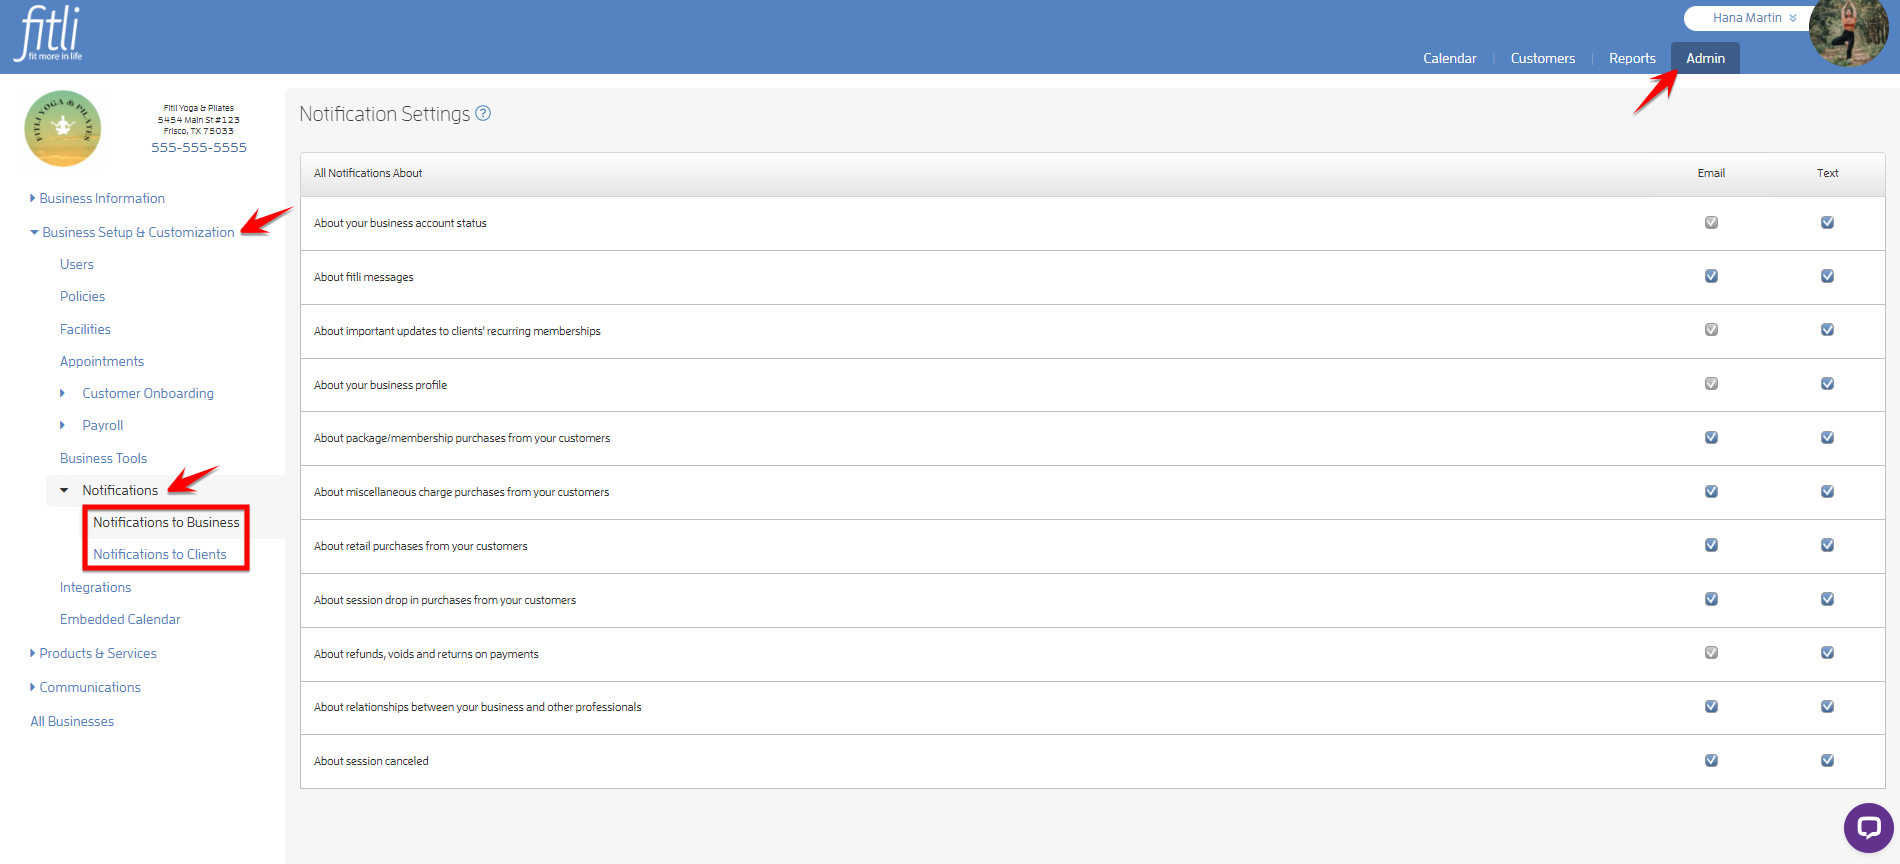Click the Fitli Yoga & Pilates business logo
Image resolution: width=1900 pixels, height=864 pixels.
click(x=63, y=128)
